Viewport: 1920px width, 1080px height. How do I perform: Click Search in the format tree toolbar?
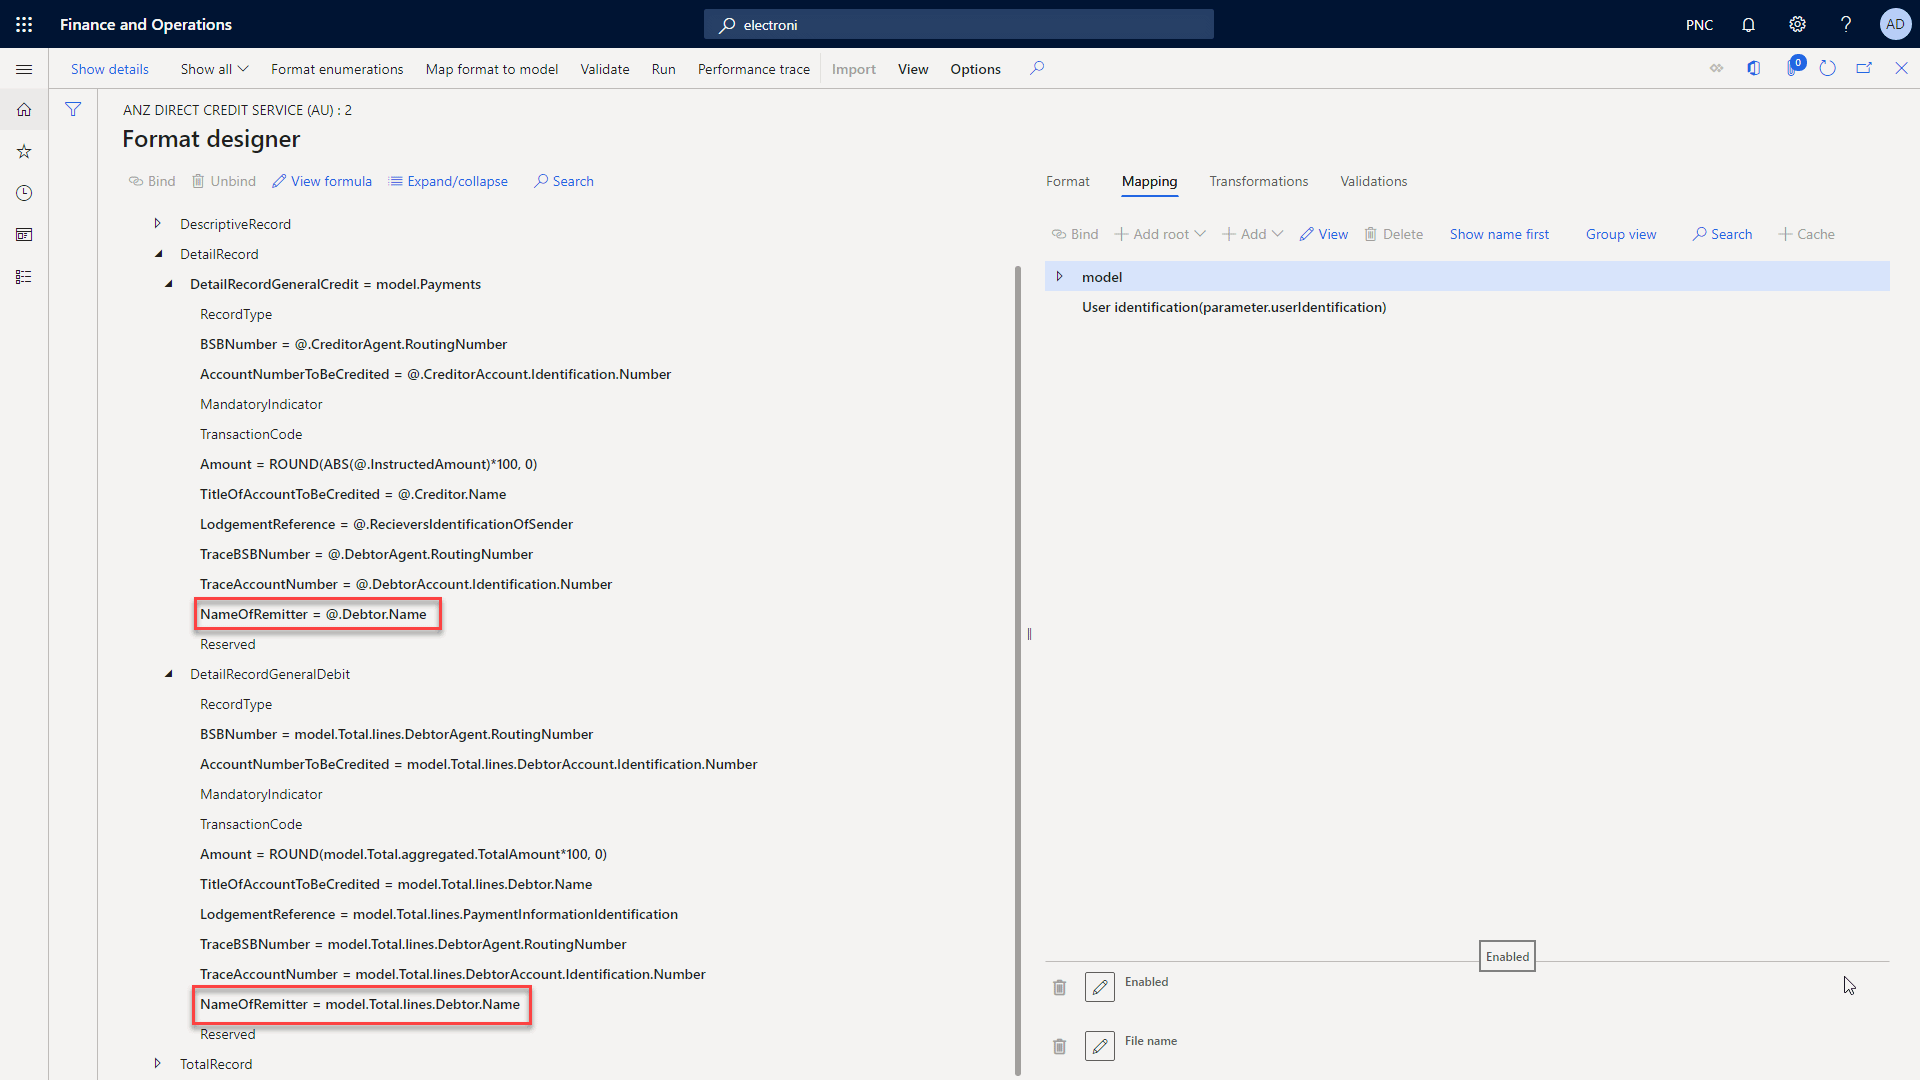pos(564,181)
